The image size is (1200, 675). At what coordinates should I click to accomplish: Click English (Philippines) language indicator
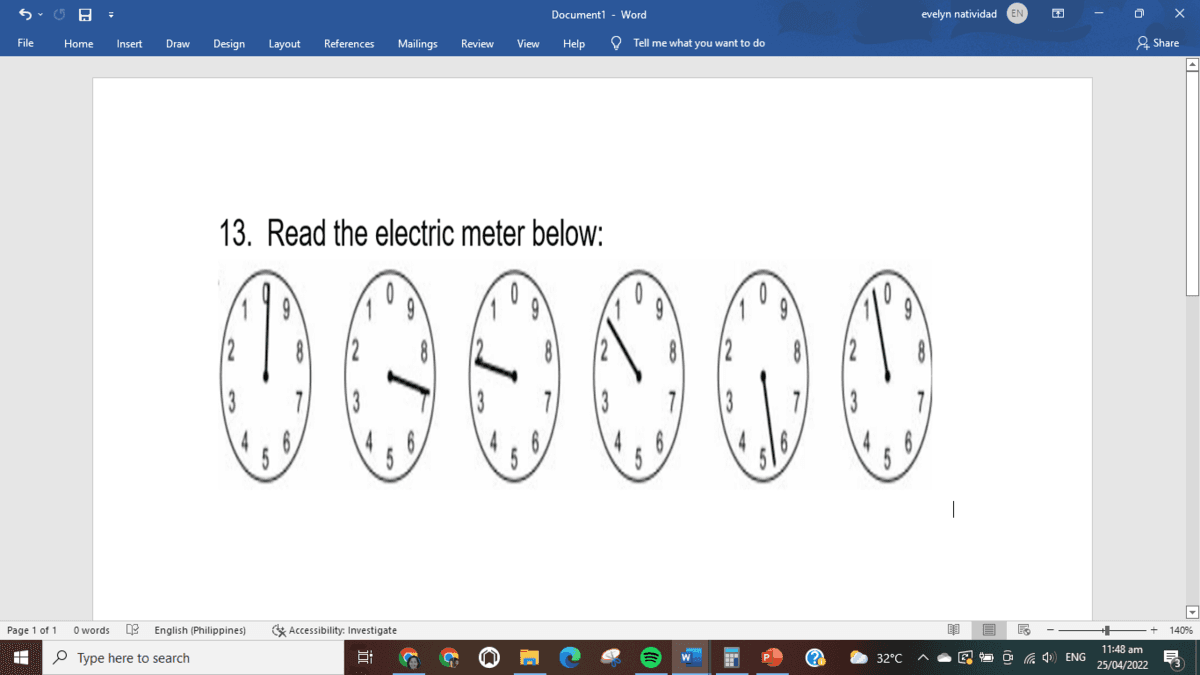tap(200, 630)
